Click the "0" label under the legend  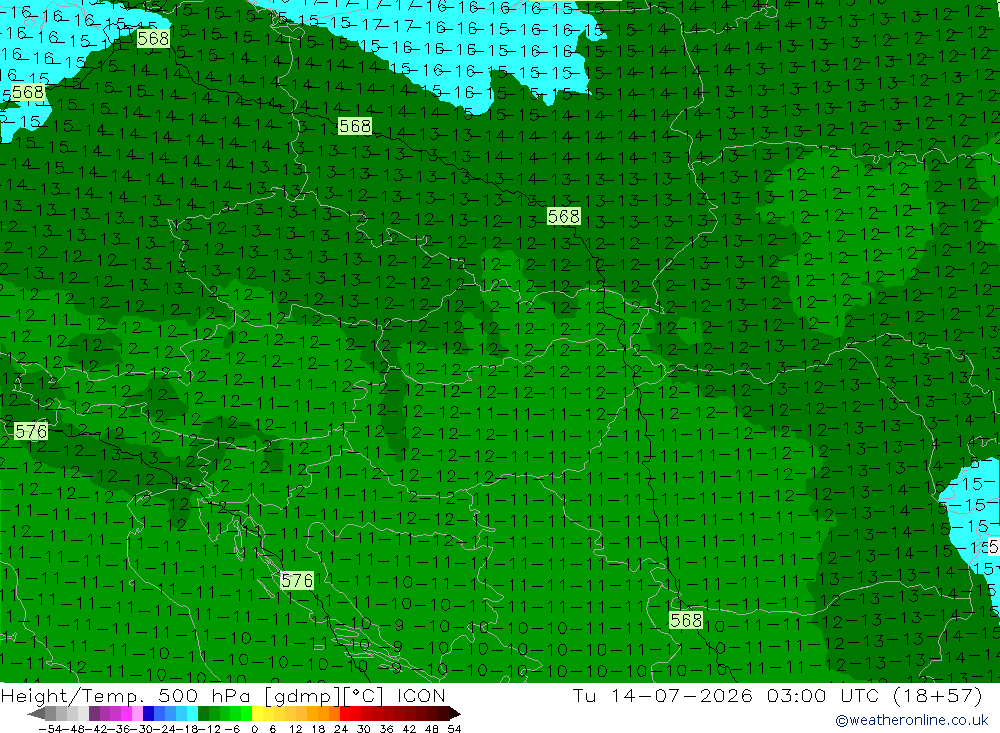click(254, 729)
